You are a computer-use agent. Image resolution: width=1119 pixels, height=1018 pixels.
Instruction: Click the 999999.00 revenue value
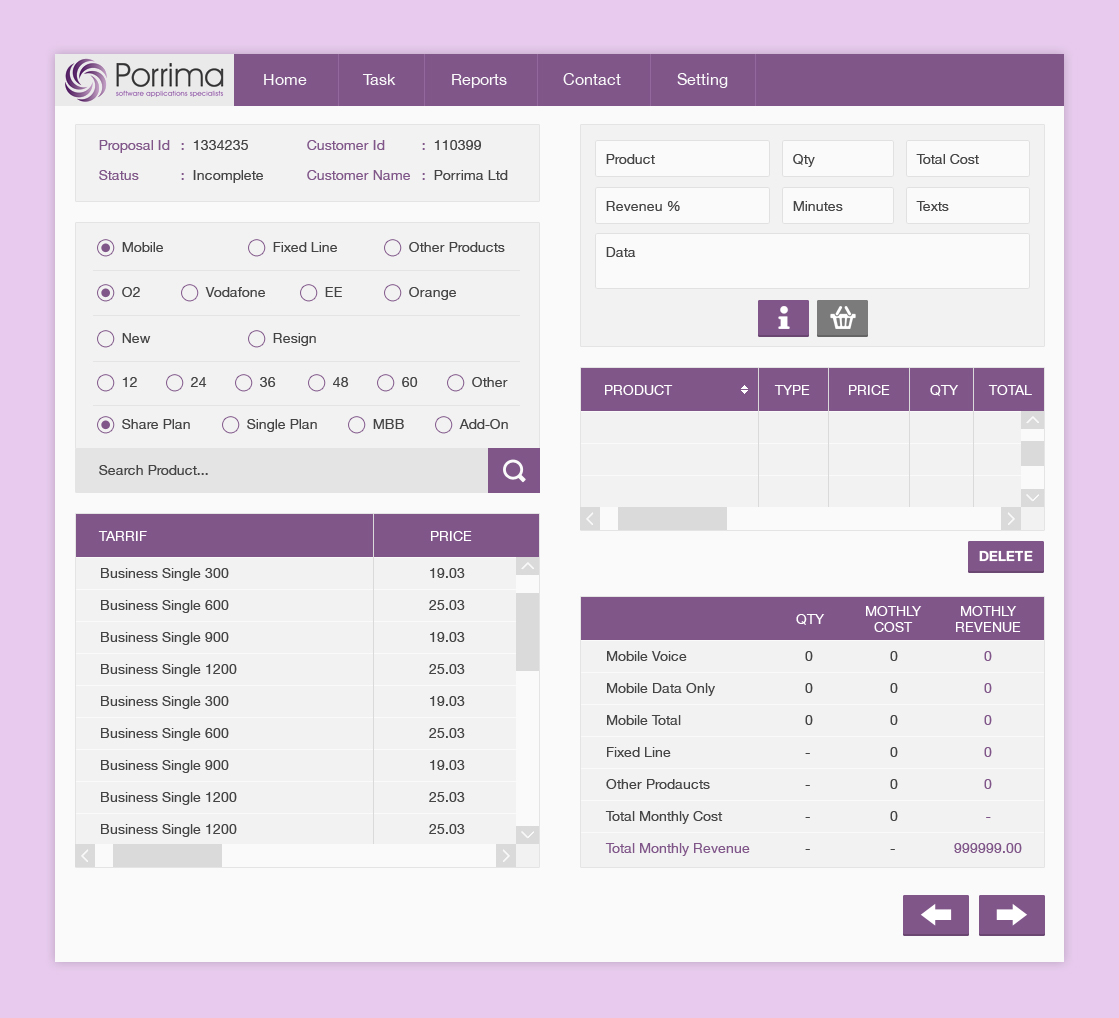[x=988, y=848]
